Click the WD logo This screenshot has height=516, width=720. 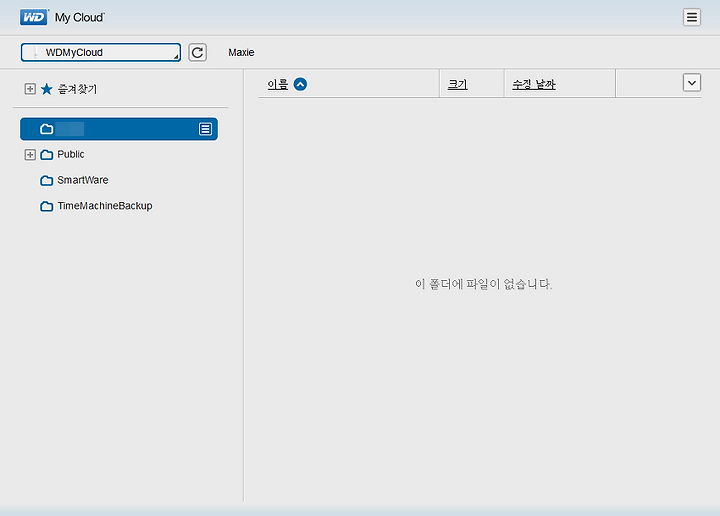(34, 17)
